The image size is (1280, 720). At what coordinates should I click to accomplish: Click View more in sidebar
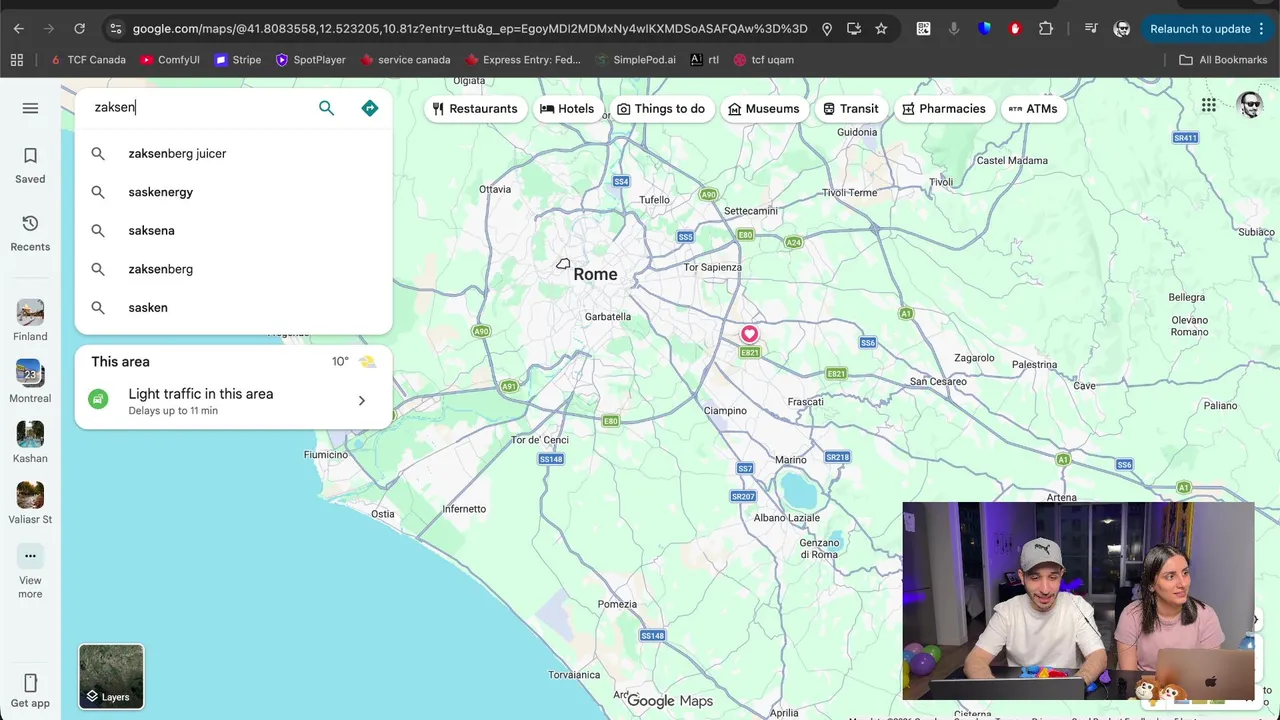point(30,572)
